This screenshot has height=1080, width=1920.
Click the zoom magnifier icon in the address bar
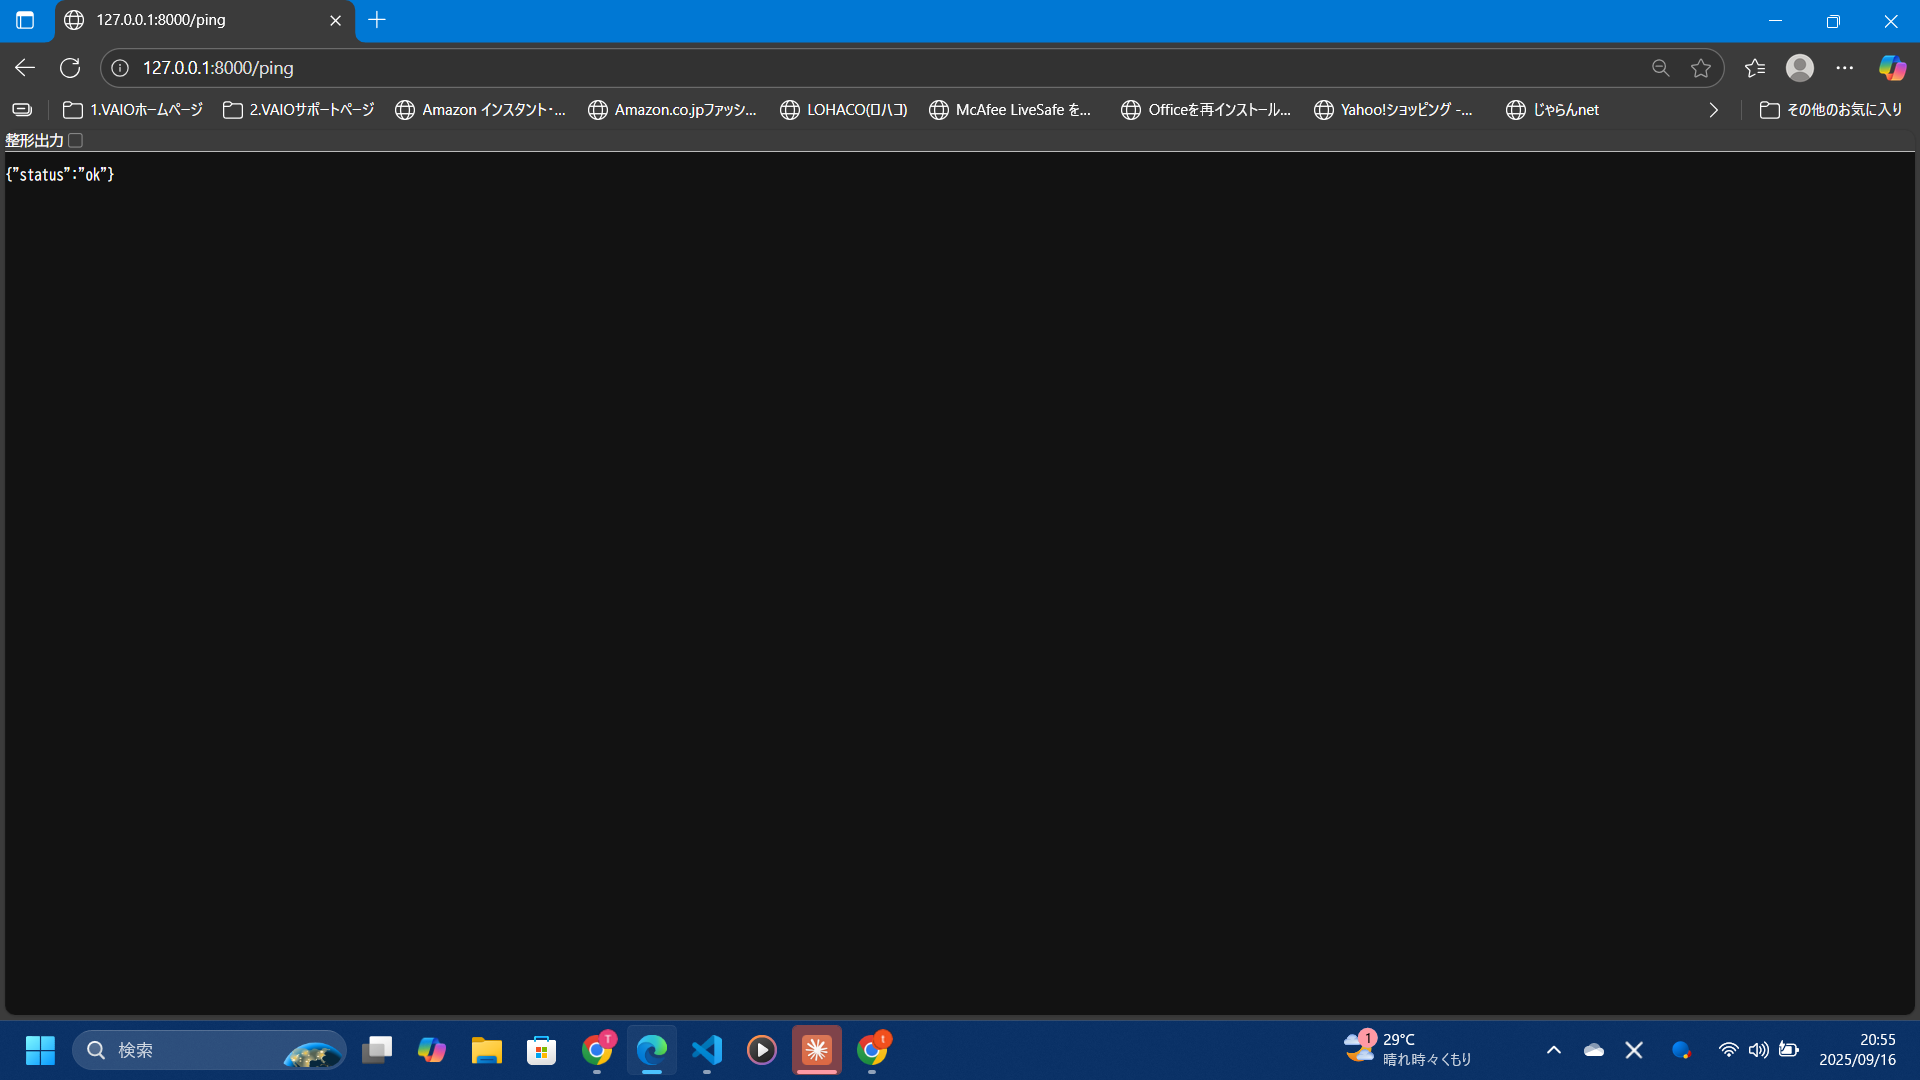pyautogui.click(x=1660, y=68)
